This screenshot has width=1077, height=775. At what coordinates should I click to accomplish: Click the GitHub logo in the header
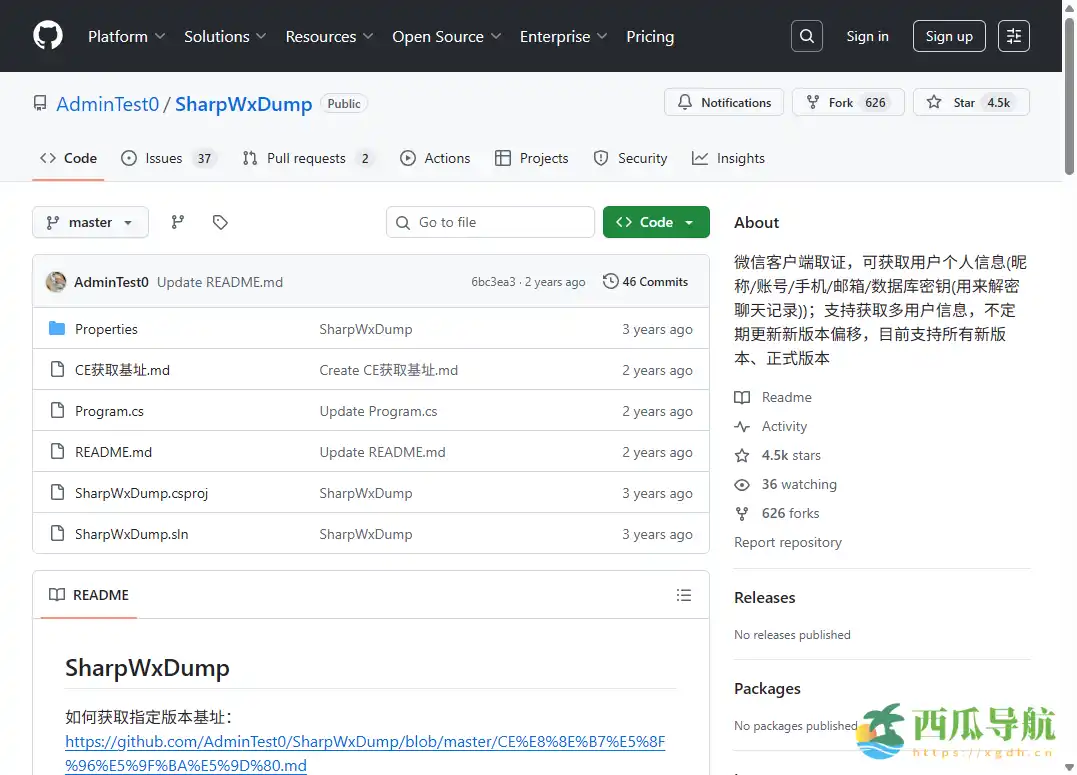tap(47, 35)
